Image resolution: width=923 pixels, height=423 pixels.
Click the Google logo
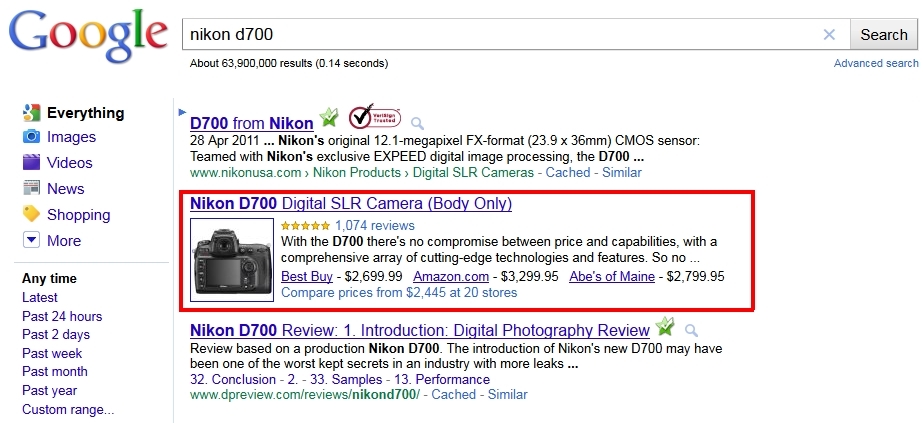[x=88, y=36]
